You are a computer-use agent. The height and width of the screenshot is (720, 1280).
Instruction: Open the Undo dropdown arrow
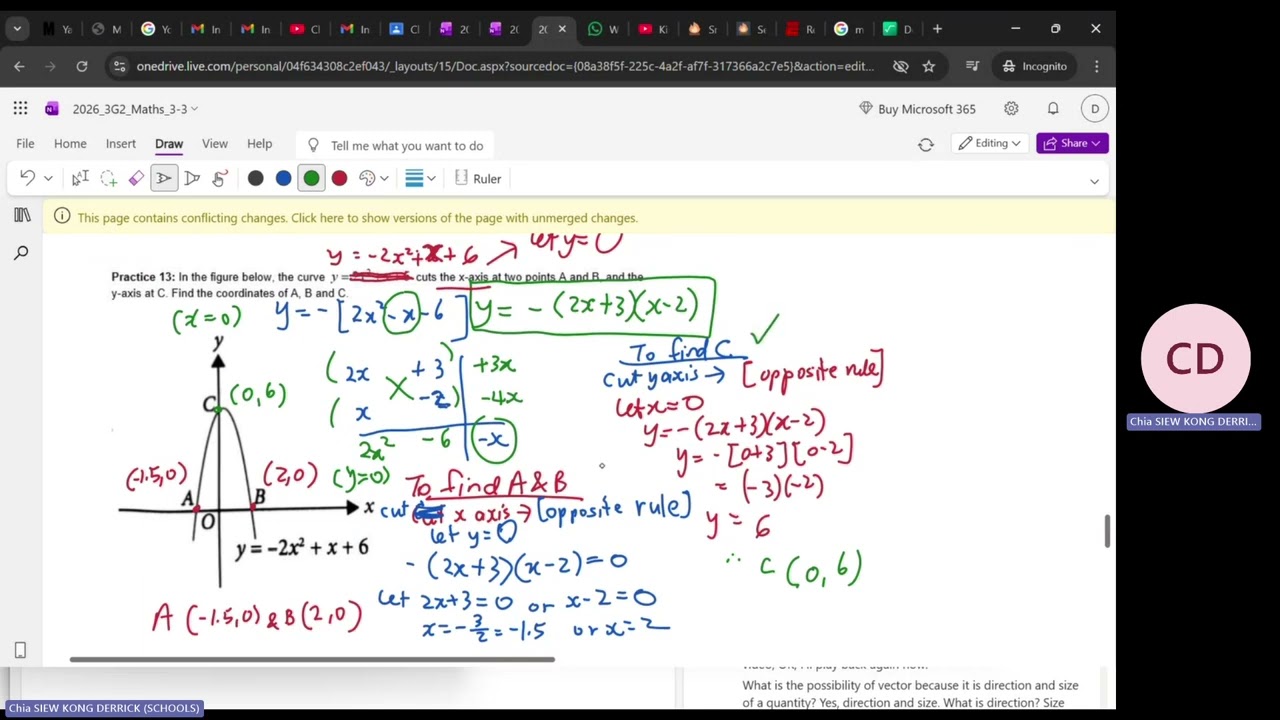click(47, 179)
